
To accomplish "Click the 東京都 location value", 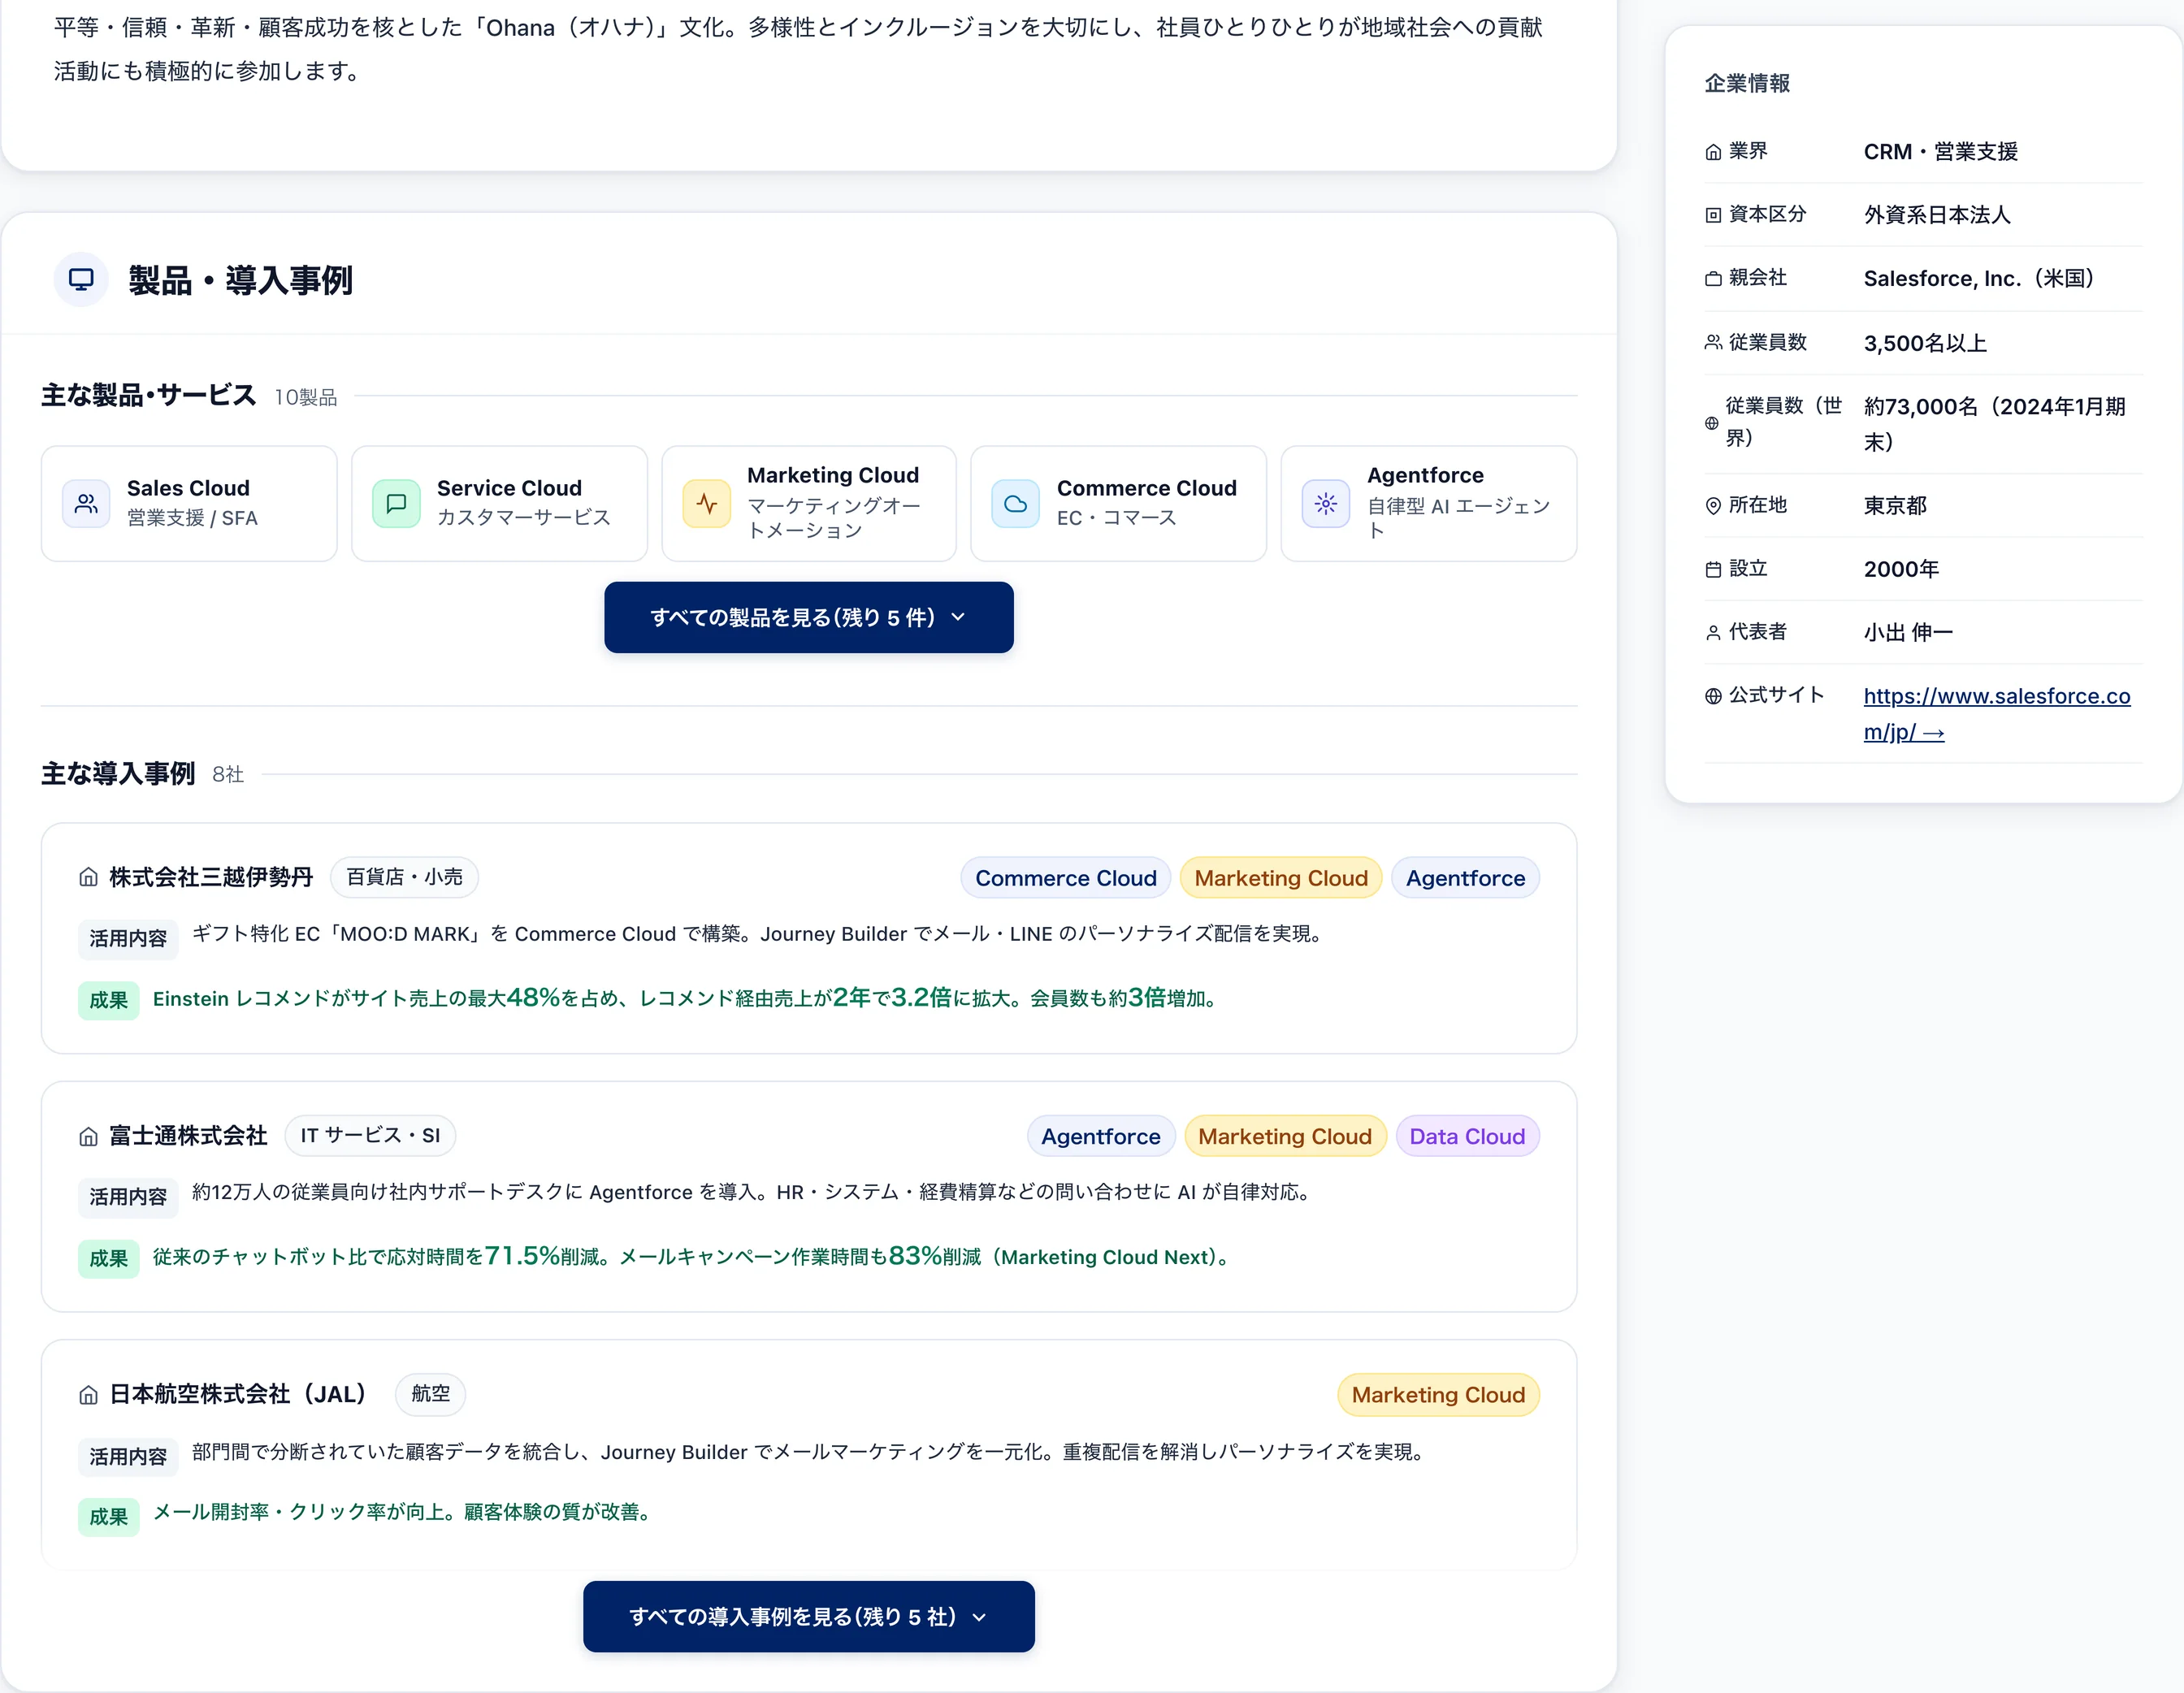I will coord(1894,506).
